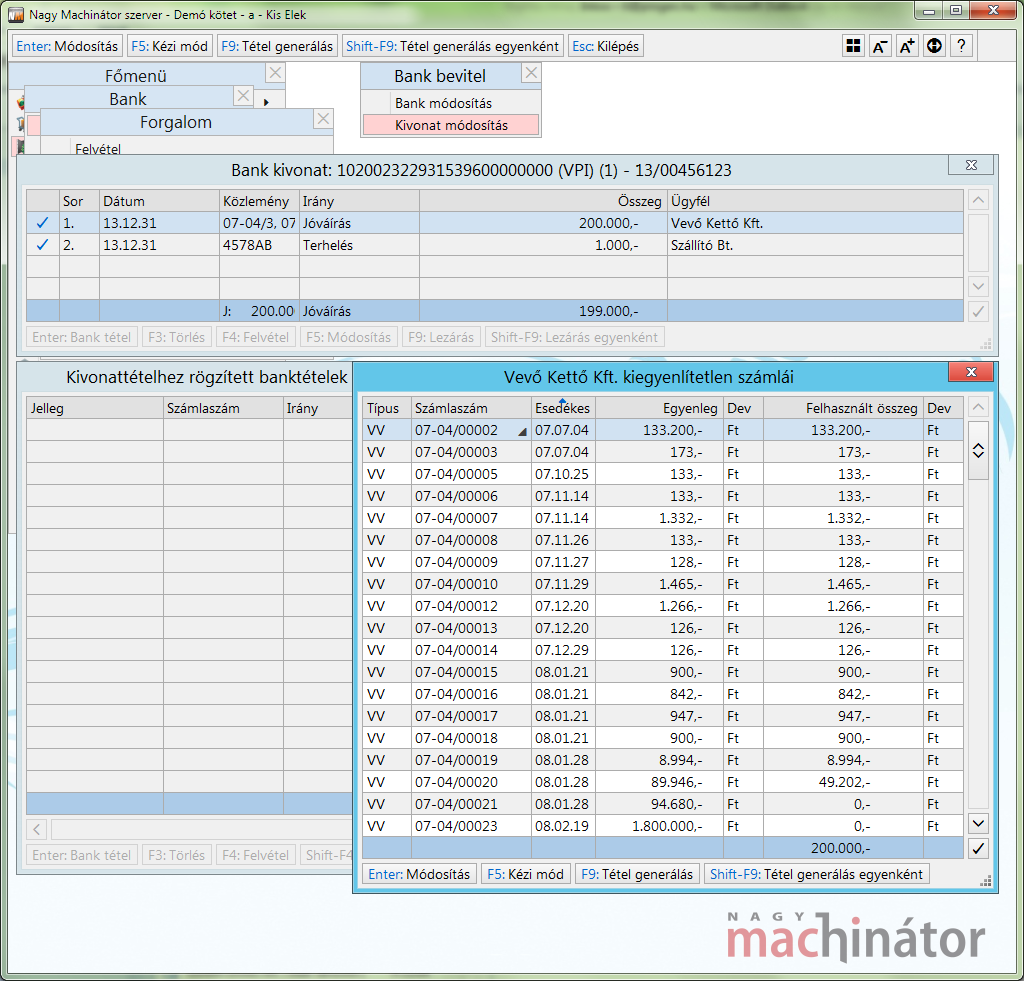Close the Főmenü panel
The image size is (1024, 981).
275,73
